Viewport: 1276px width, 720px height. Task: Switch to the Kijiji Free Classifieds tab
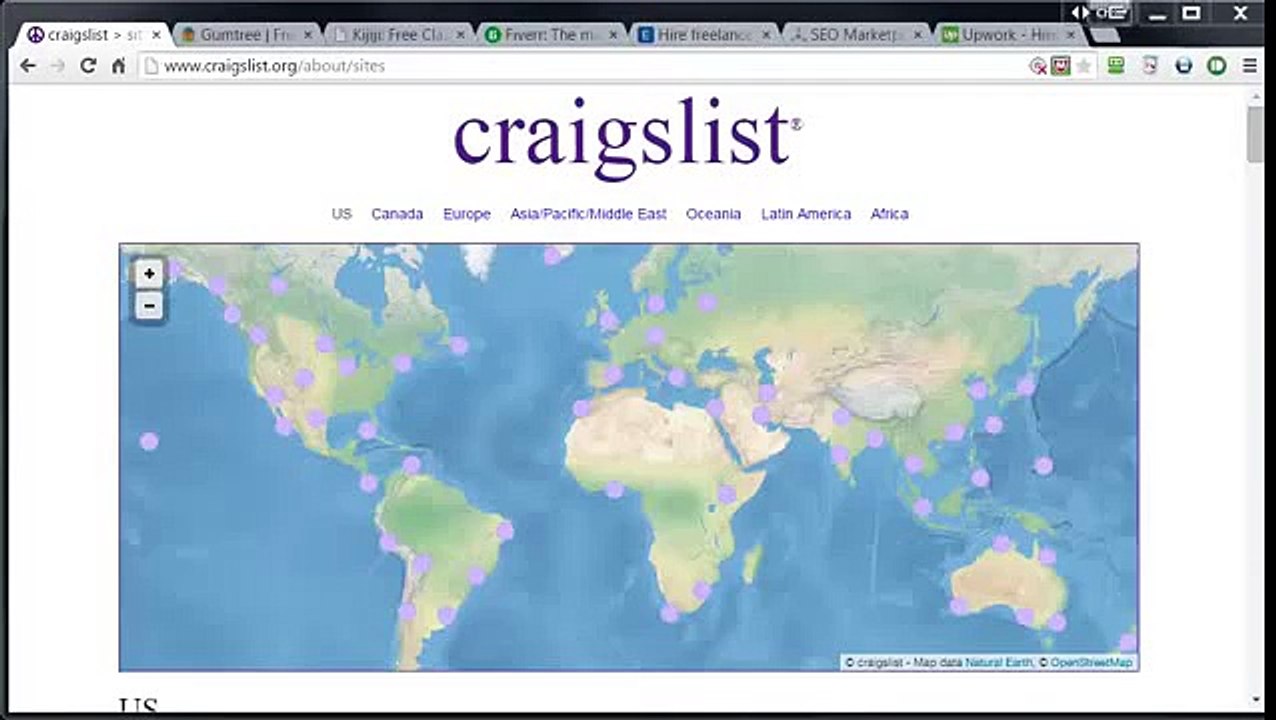pos(399,35)
